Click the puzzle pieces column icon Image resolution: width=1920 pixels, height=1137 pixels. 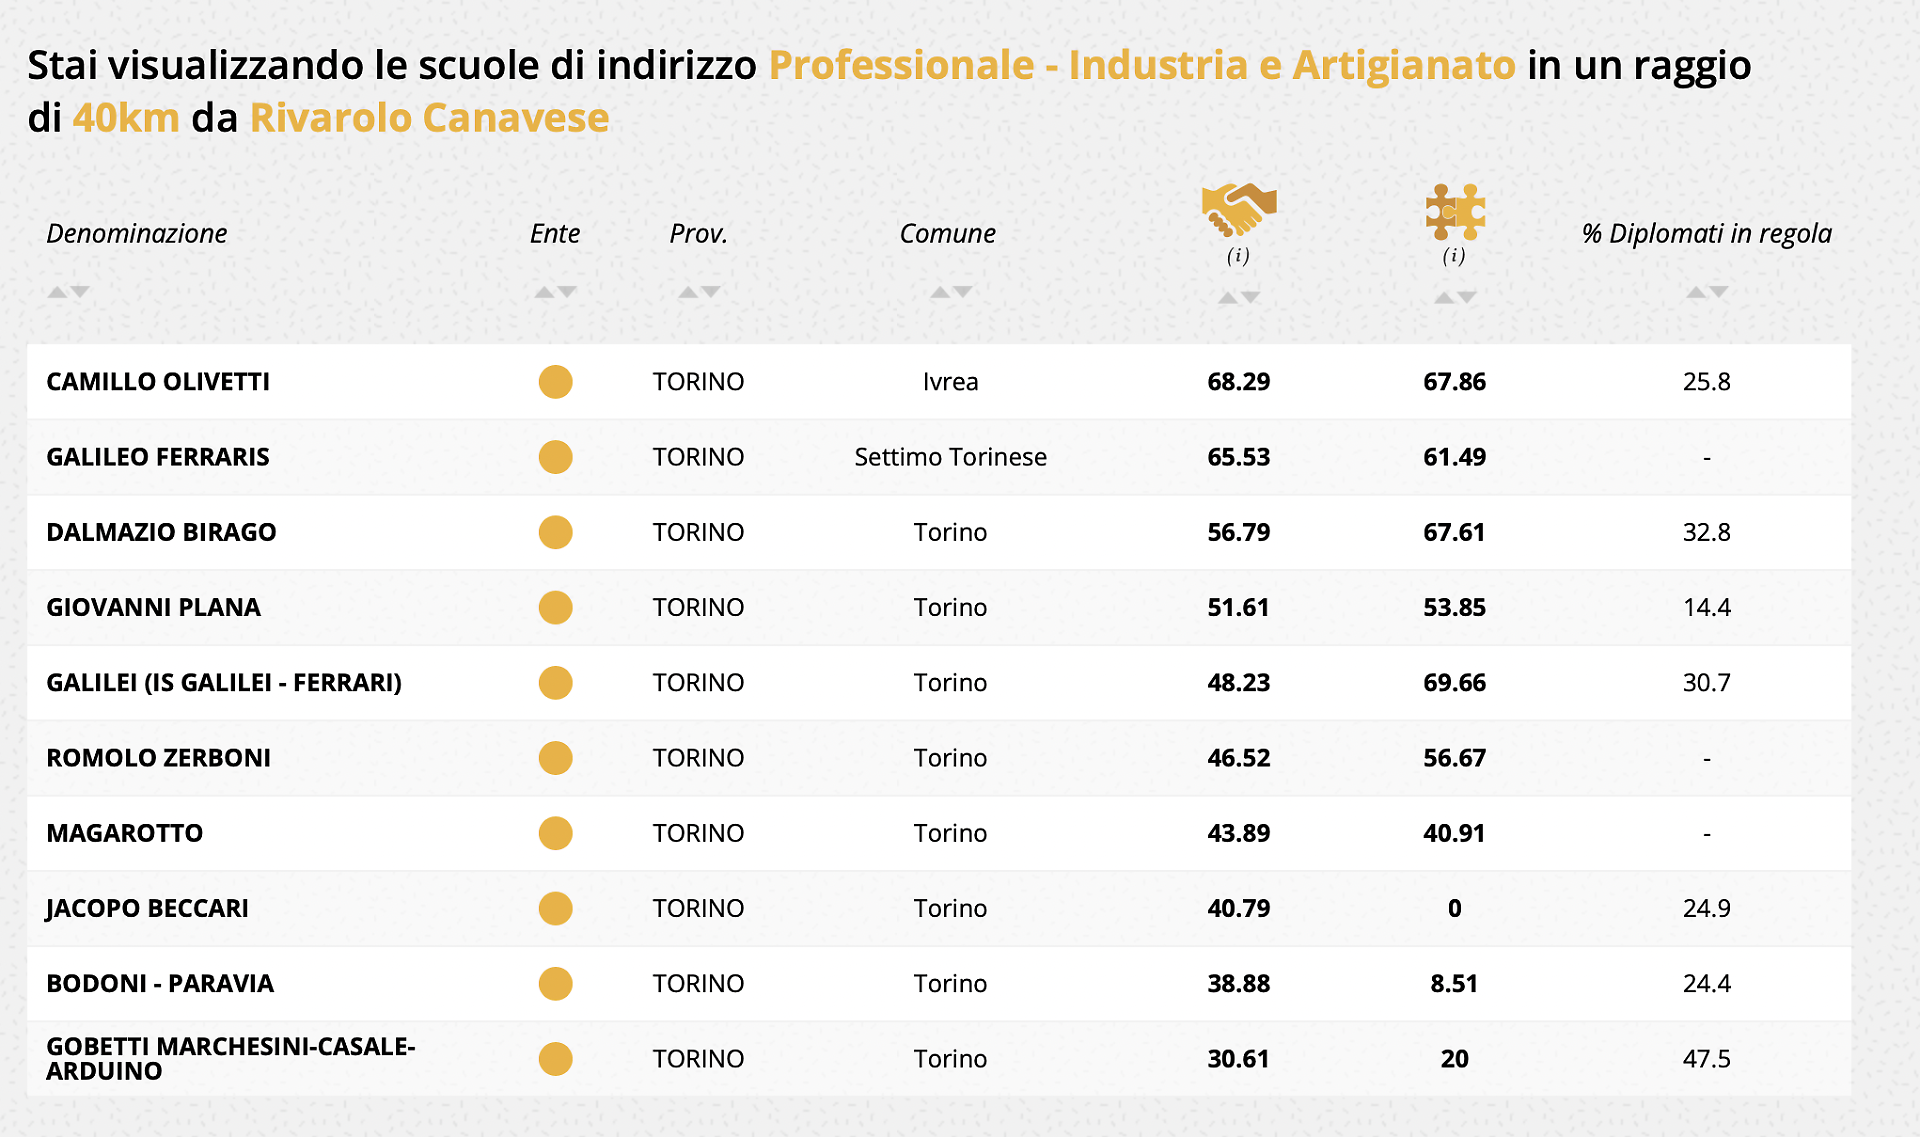(1454, 210)
